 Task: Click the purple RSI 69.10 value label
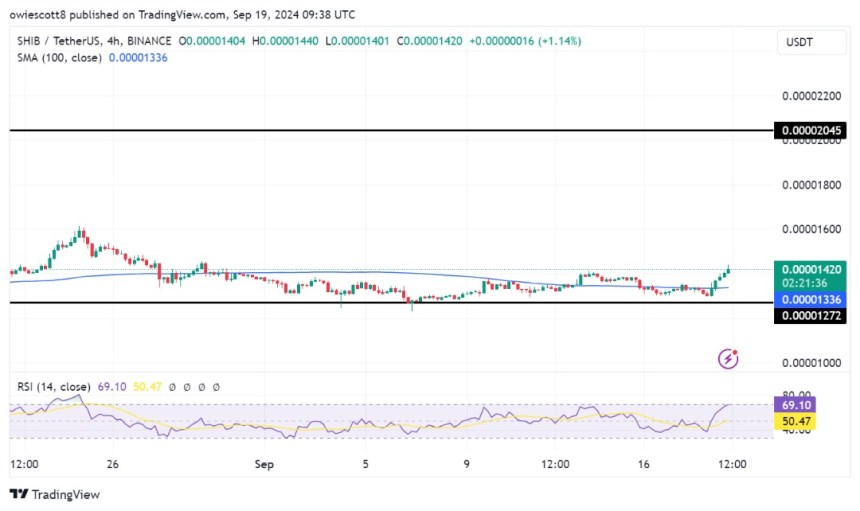click(795, 405)
